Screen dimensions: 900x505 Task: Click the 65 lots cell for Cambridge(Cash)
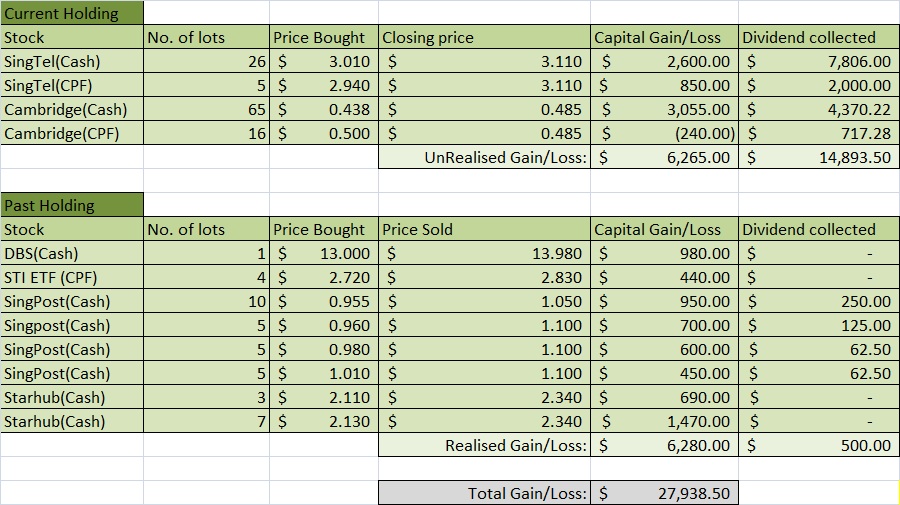(207, 110)
